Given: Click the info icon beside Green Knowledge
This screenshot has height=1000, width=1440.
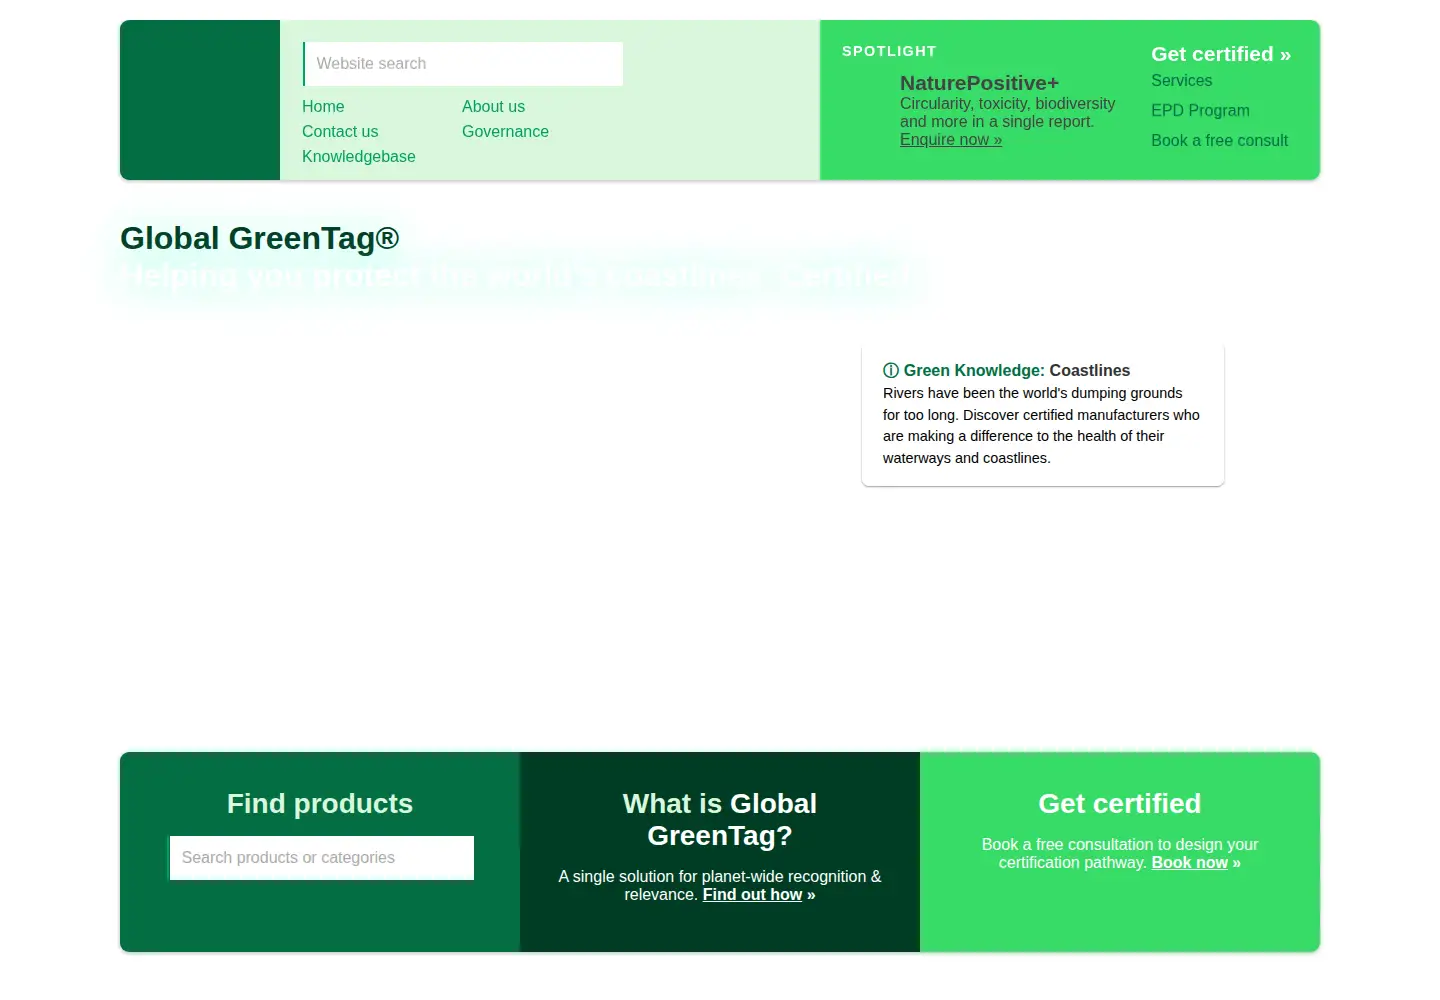Looking at the screenshot, I should click(891, 370).
